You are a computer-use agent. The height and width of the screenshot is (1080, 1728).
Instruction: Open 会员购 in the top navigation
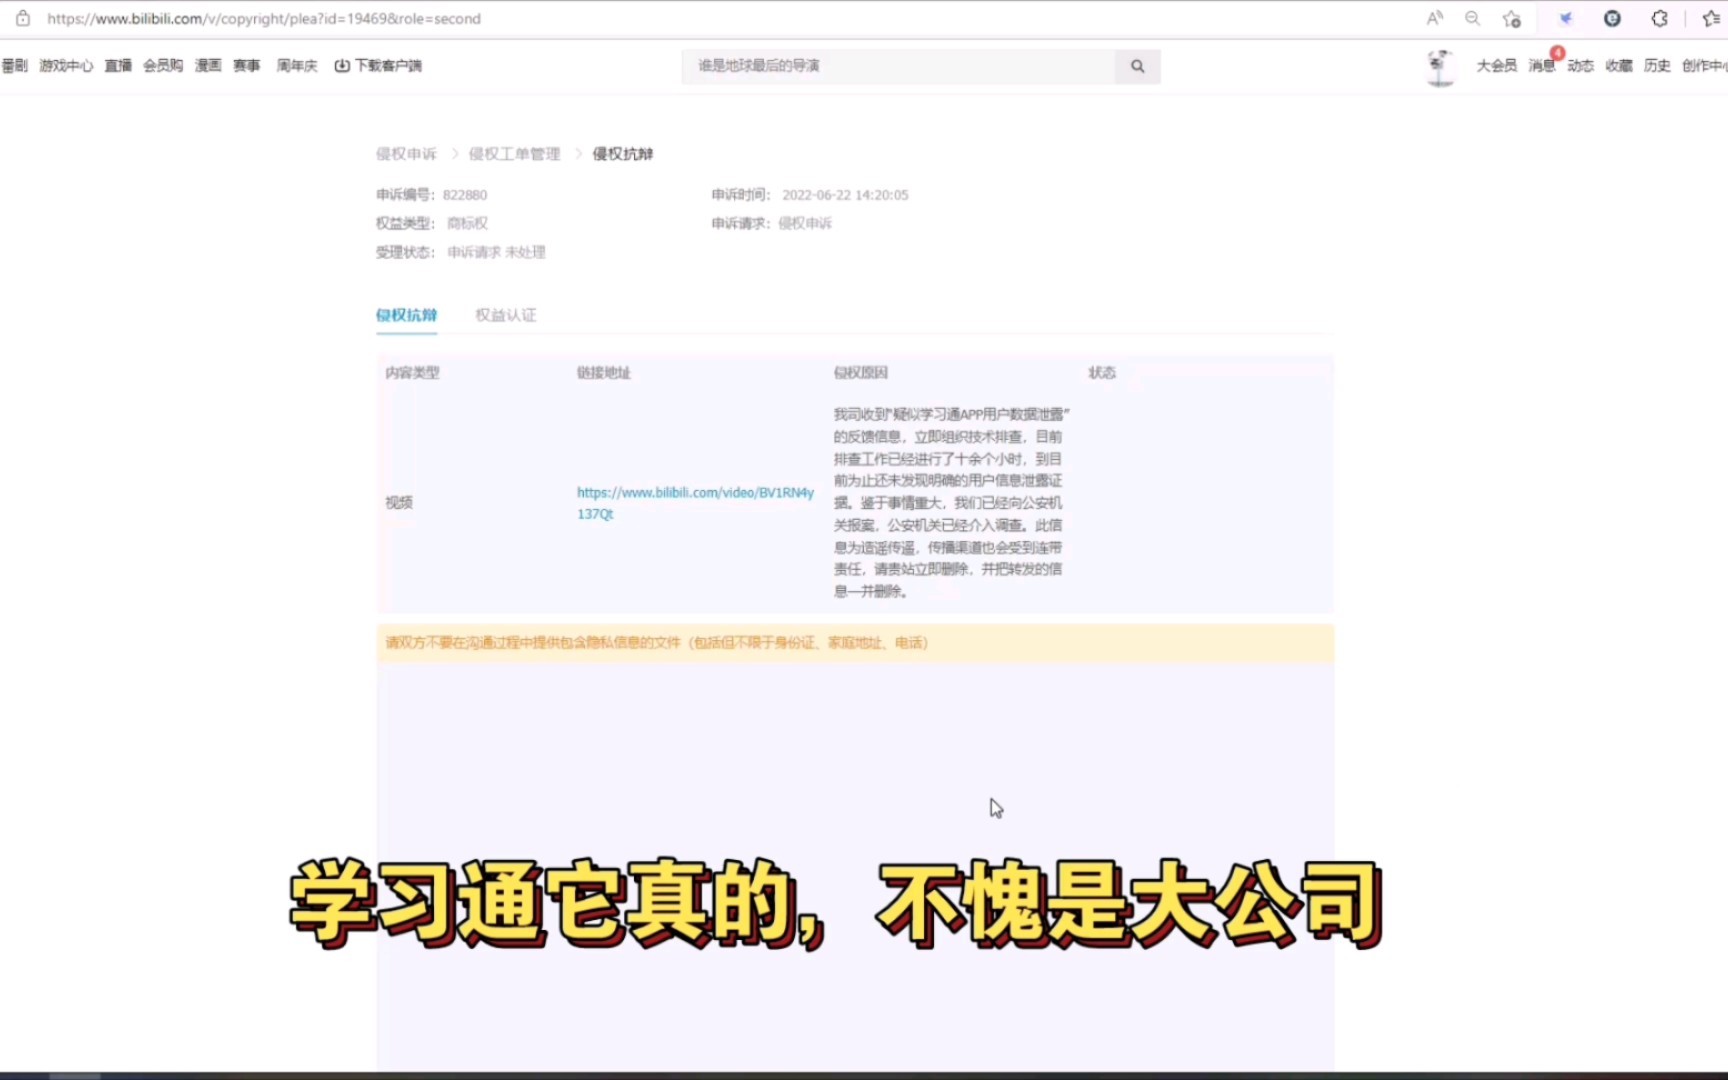163,65
